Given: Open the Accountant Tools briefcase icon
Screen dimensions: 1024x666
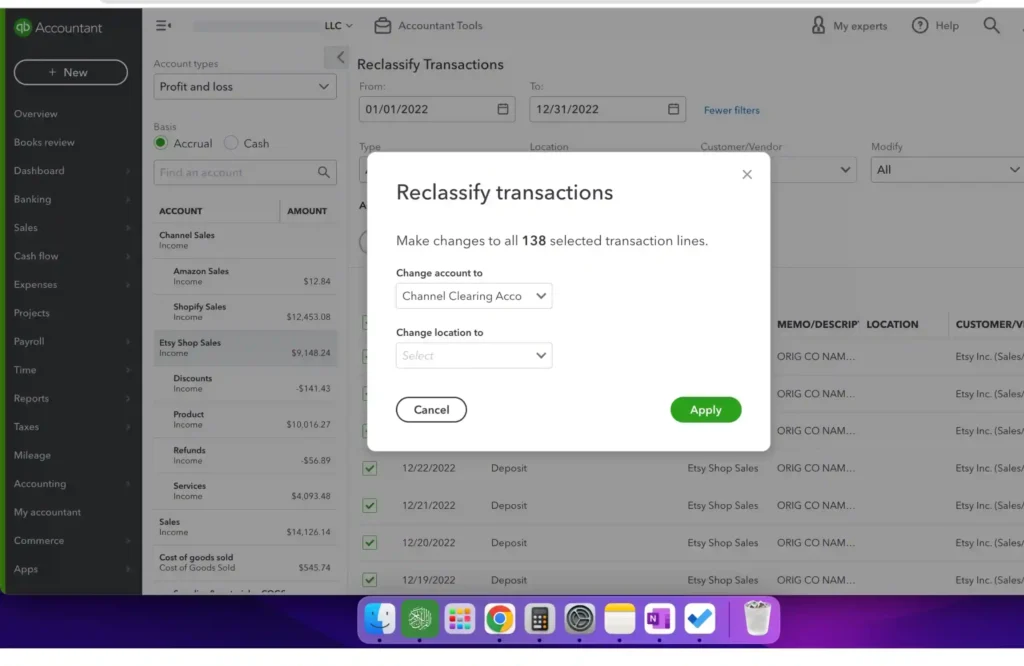Looking at the screenshot, I should tap(383, 25).
